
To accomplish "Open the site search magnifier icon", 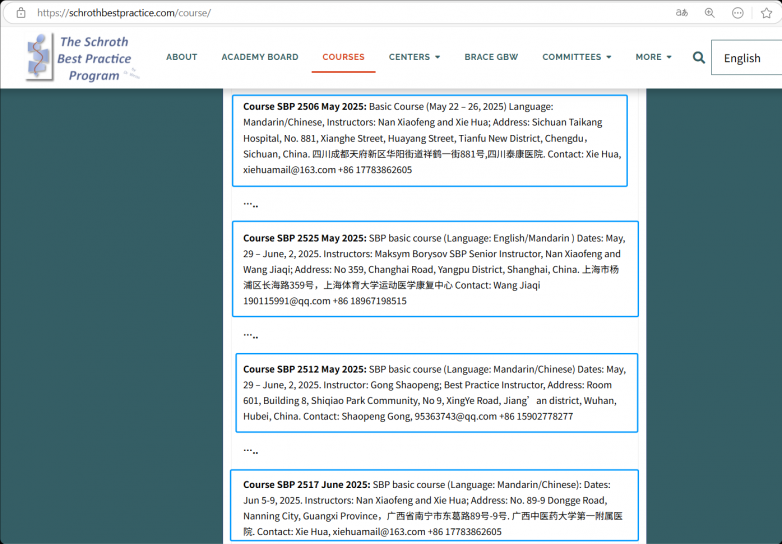I will (699, 57).
